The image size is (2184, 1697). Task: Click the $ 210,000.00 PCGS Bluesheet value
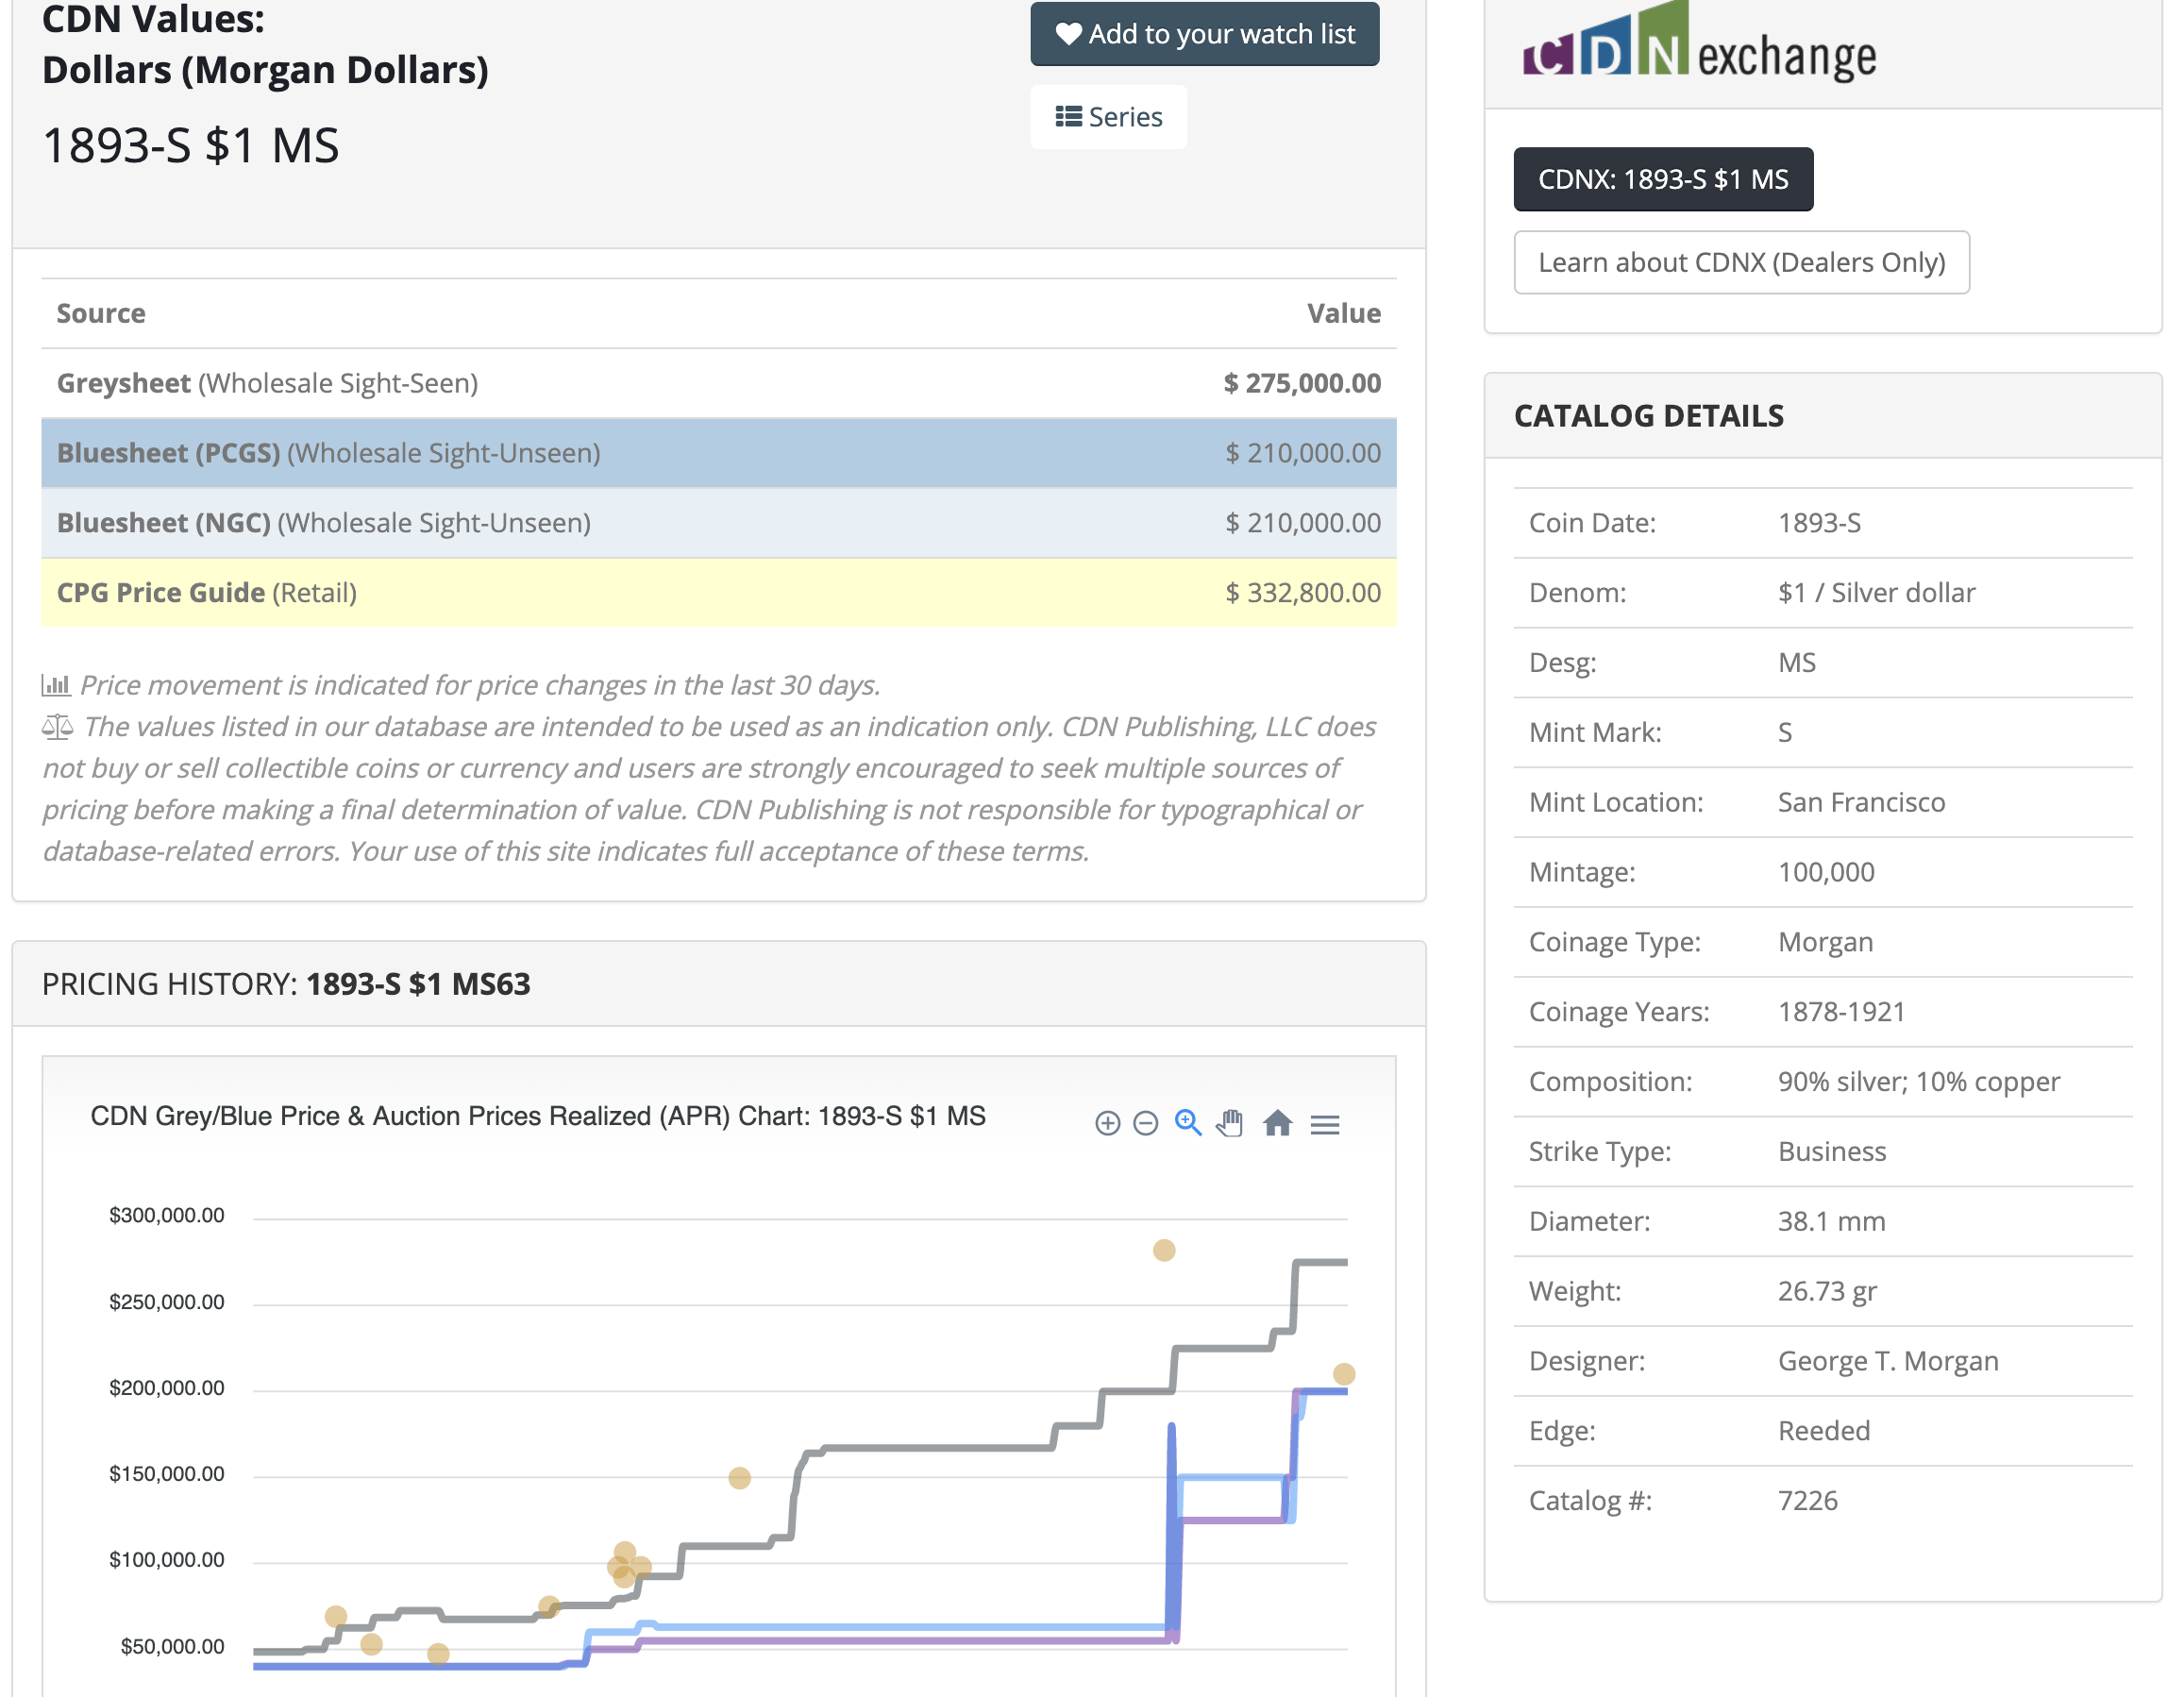pyautogui.click(x=1303, y=453)
